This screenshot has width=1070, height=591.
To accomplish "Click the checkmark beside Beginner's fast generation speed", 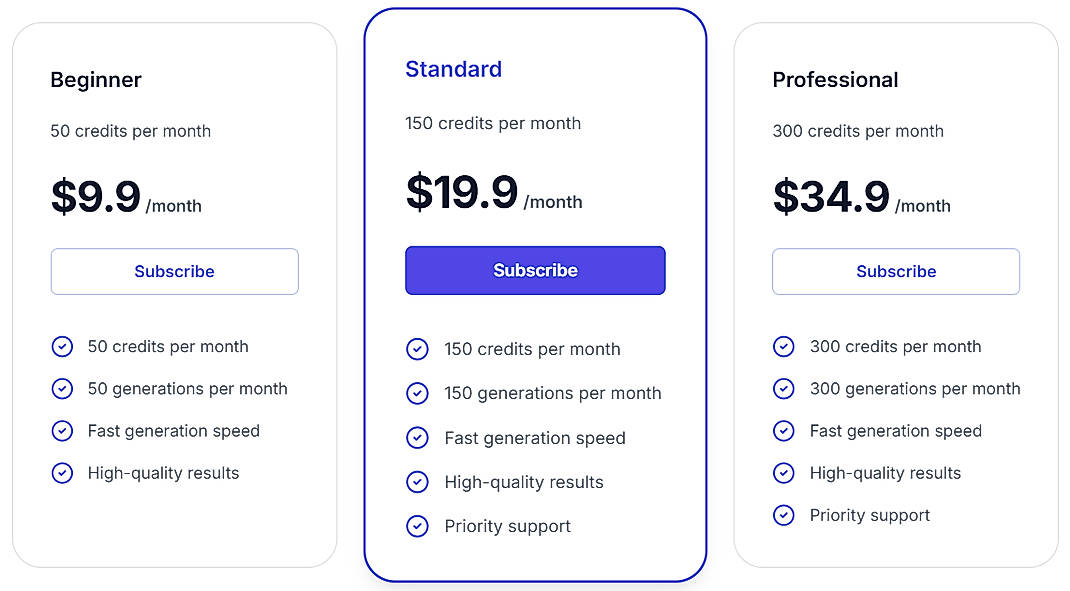I will tap(62, 431).
